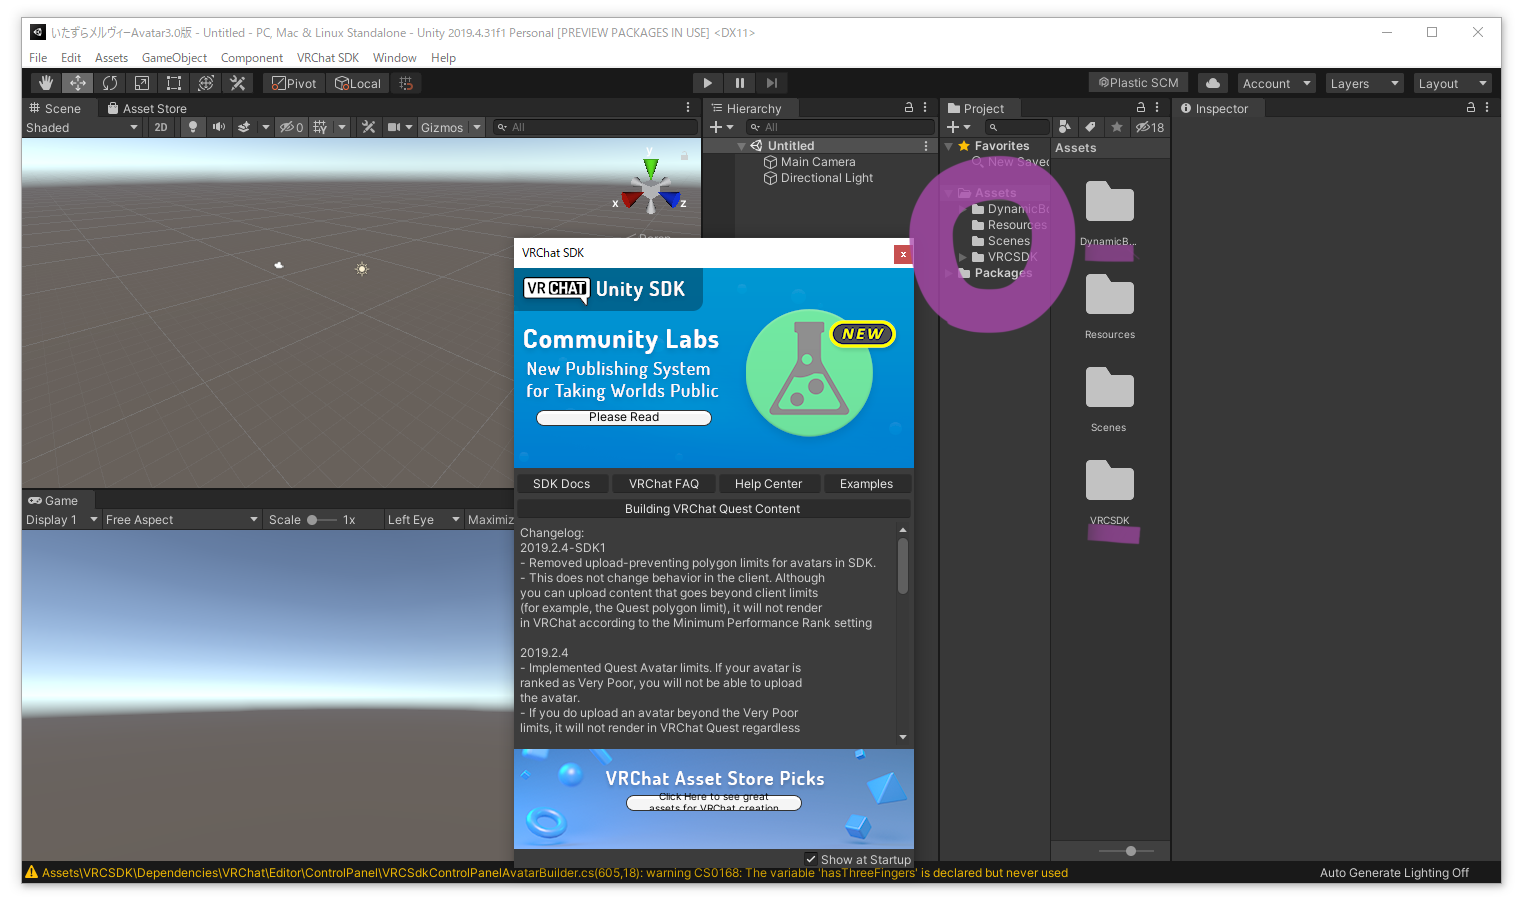Select the Move tool
Viewport: 1516px width, 905px height.
click(78, 83)
